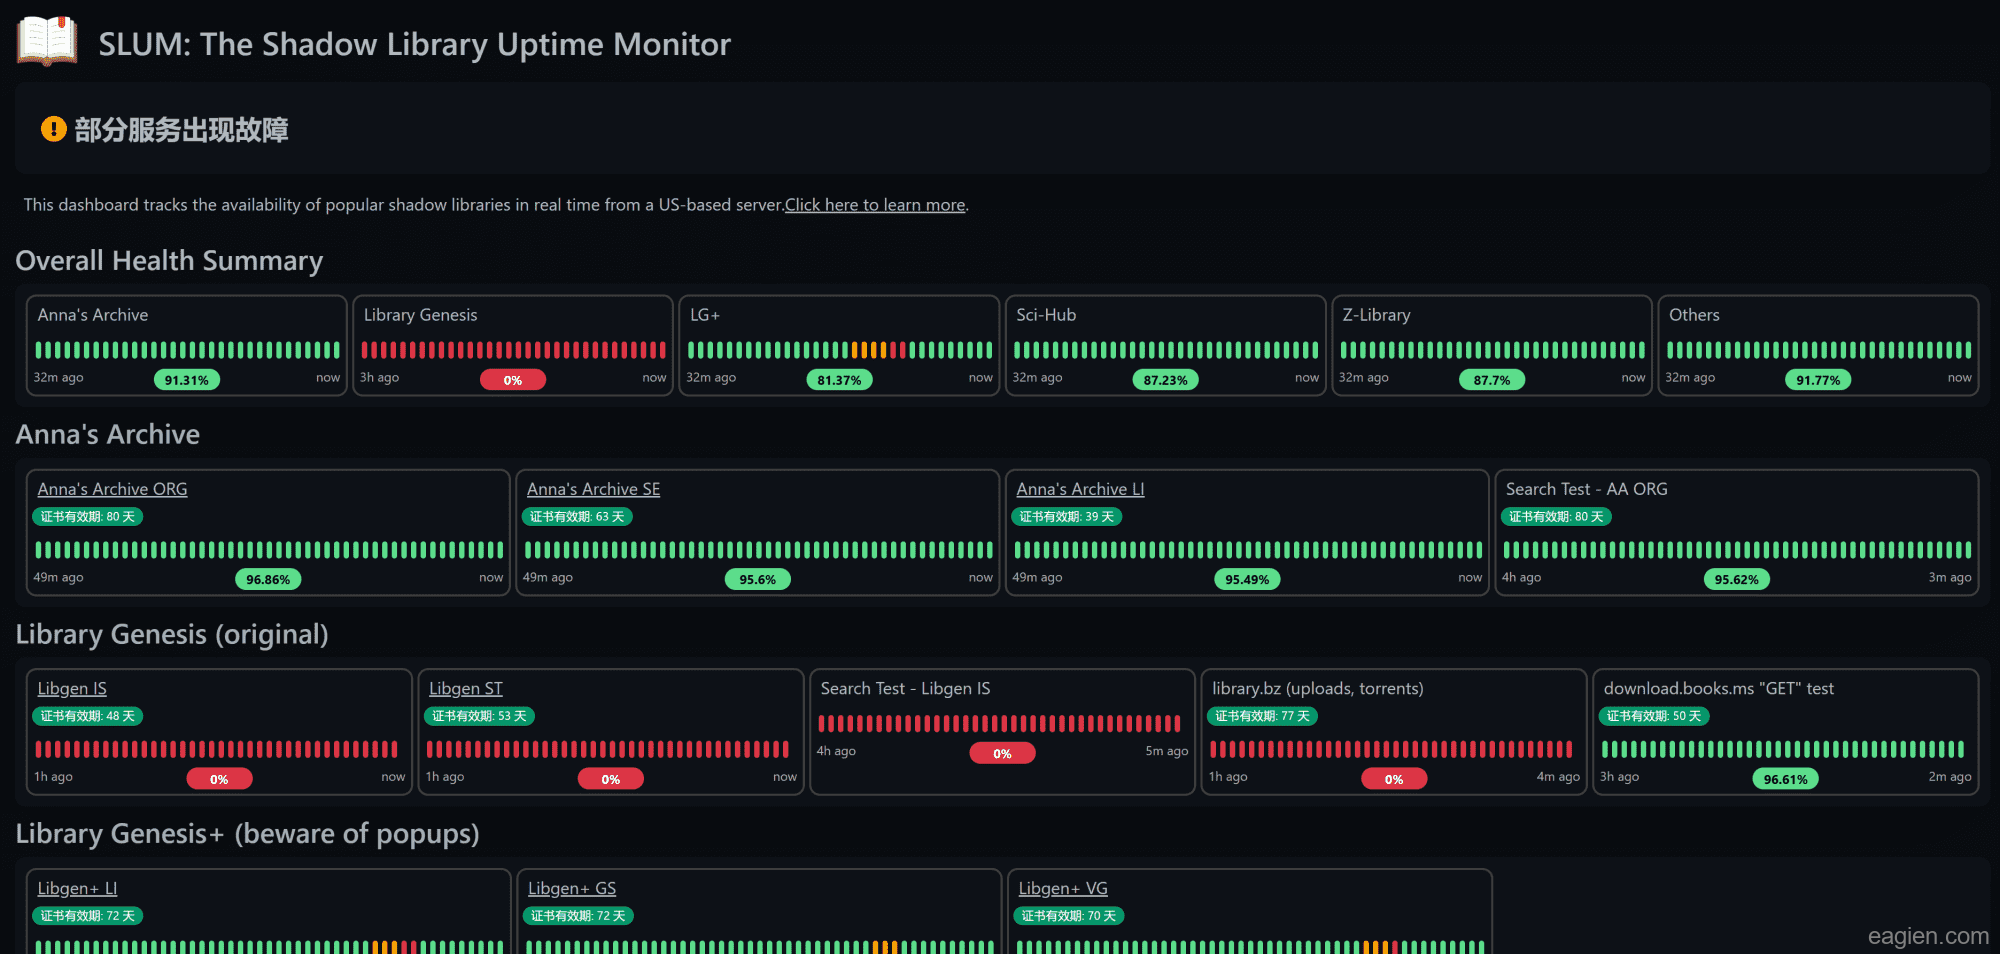Open the Libgen+ LI link
The width and height of the screenshot is (2000, 954).
point(77,888)
